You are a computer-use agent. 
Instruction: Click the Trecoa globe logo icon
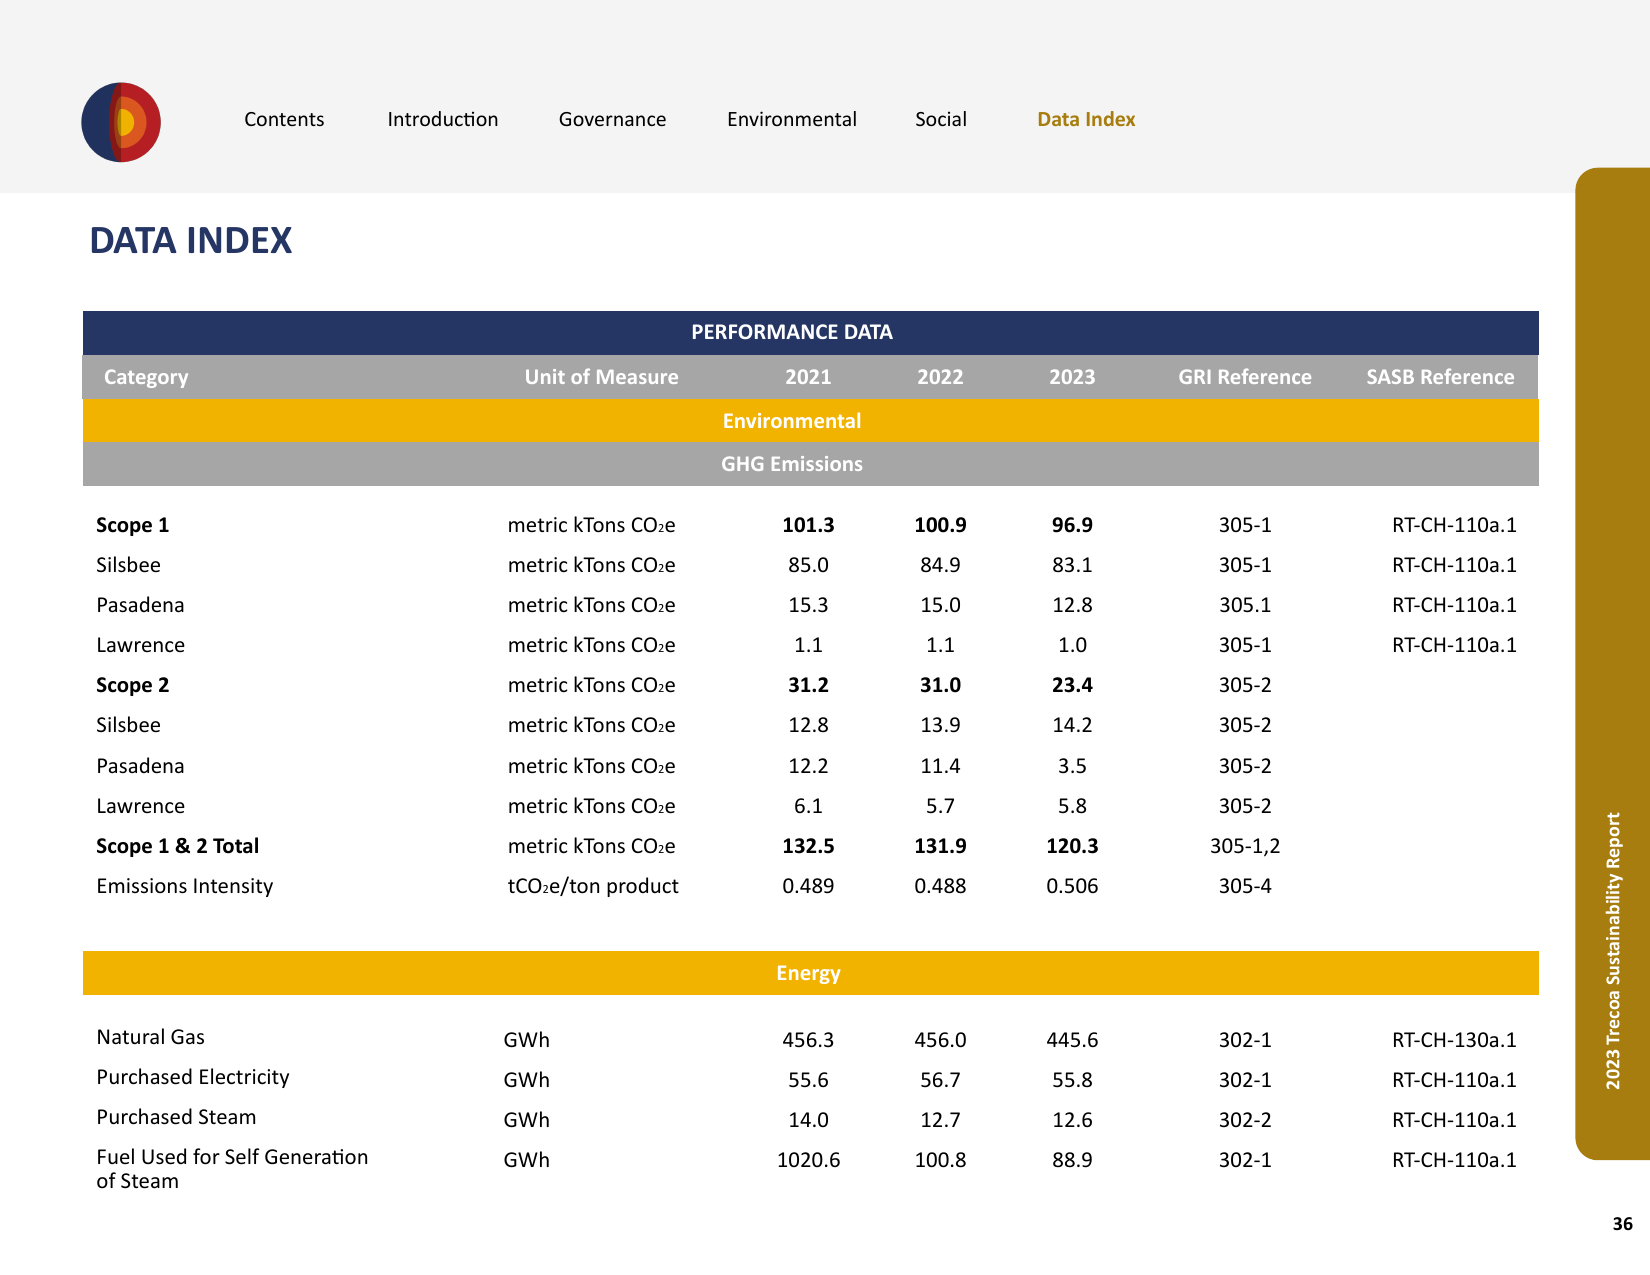coord(121,122)
